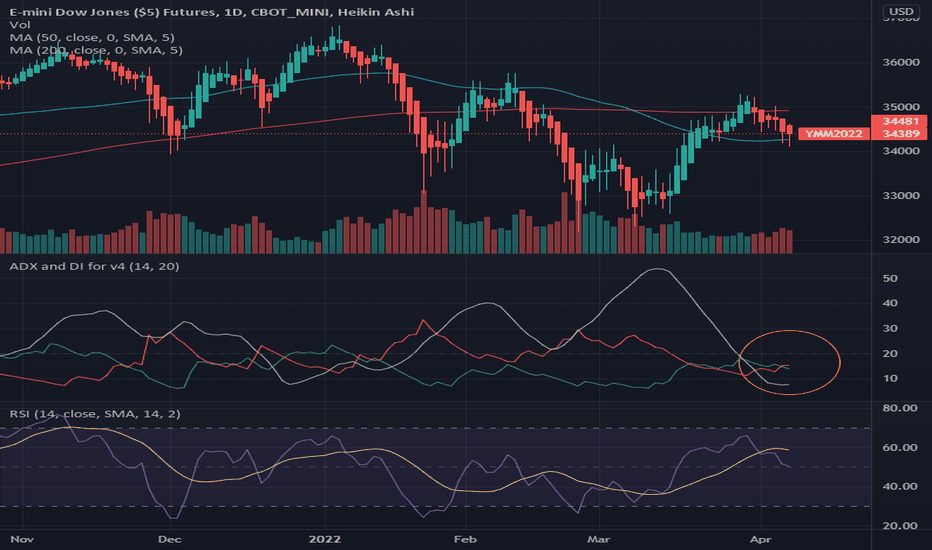Click the 34000 price axis label
The width and height of the screenshot is (932, 550).
pyautogui.click(x=901, y=151)
